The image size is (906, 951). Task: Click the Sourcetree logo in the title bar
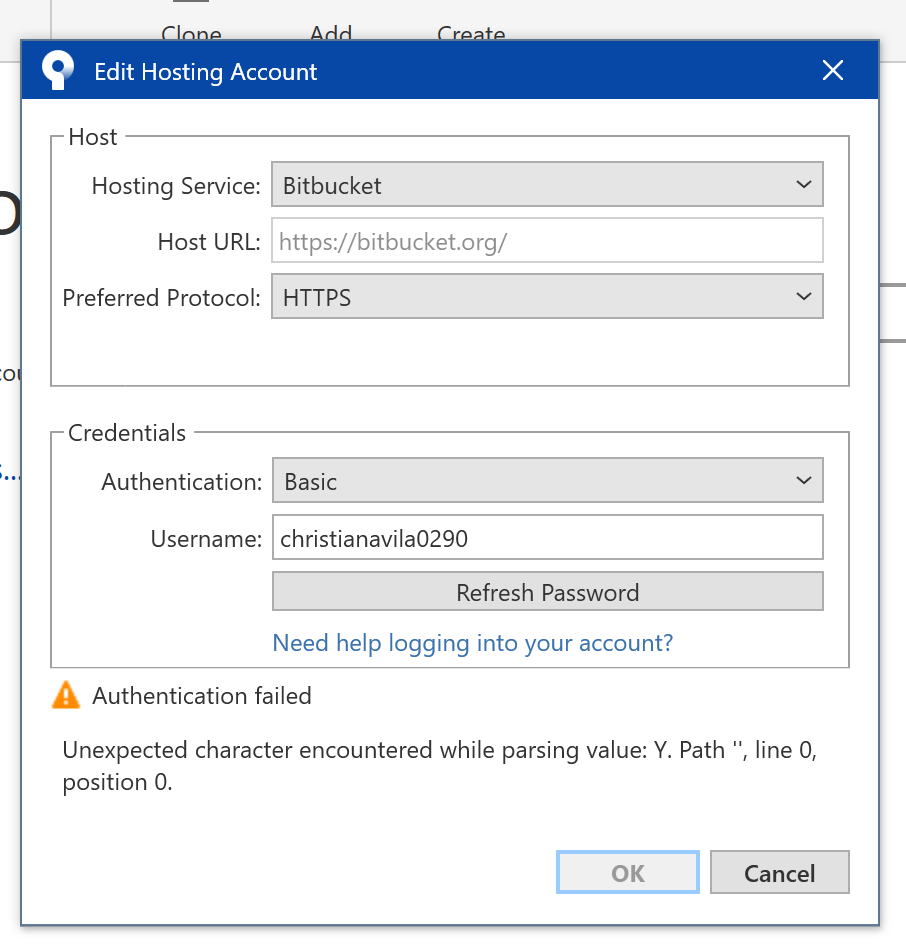[58, 70]
